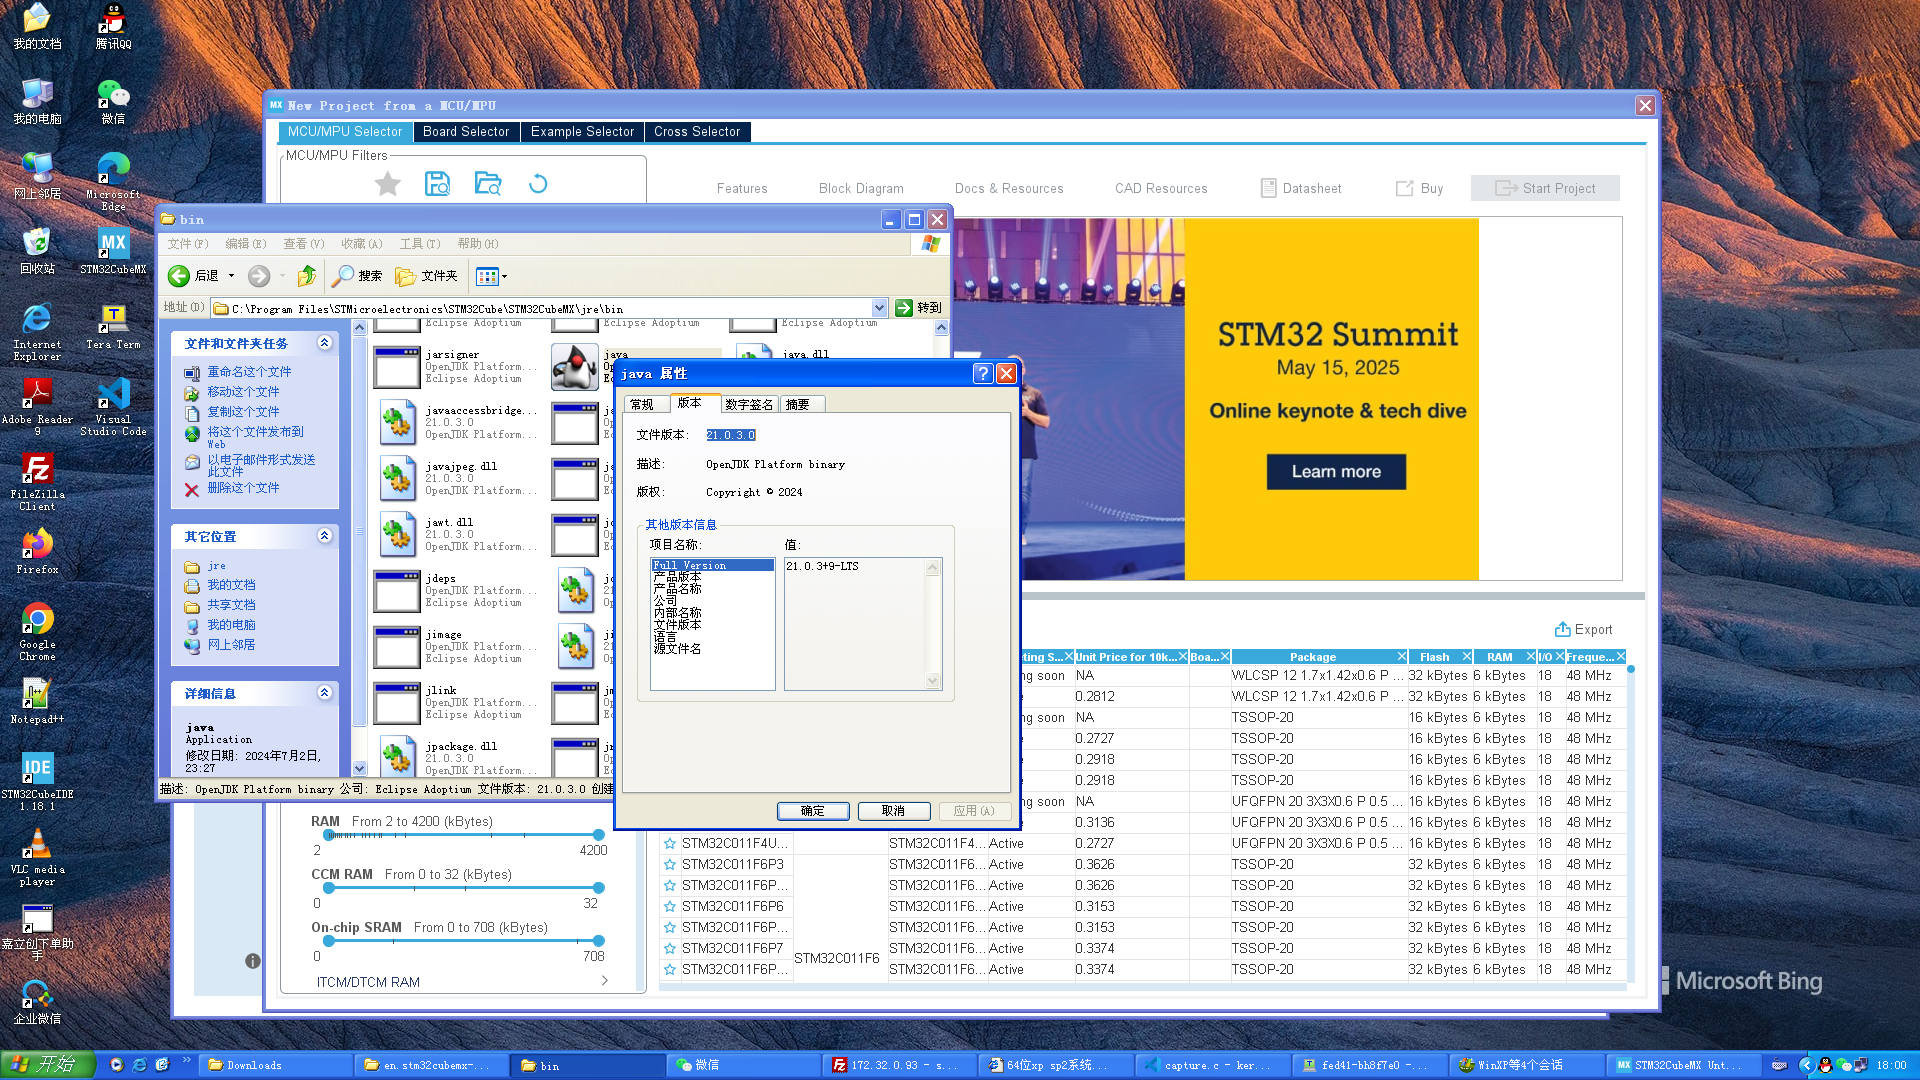This screenshot has height=1080, width=1920.
Task: Toggle favorite star for STM32C011F6P6 row
Action: pyautogui.click(x=670, y=907)
